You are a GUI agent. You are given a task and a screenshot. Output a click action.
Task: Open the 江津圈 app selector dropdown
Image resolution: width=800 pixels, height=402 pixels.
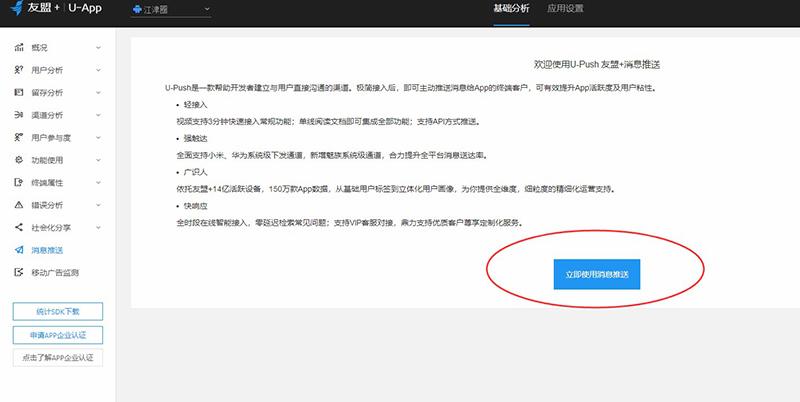(171, 10)
